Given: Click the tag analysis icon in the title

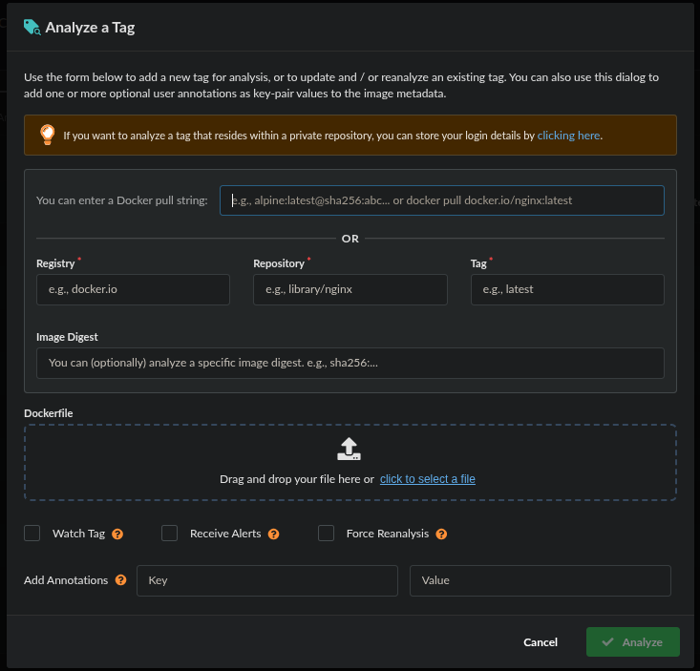Looking at the screenshot, I should click(32, 28).
